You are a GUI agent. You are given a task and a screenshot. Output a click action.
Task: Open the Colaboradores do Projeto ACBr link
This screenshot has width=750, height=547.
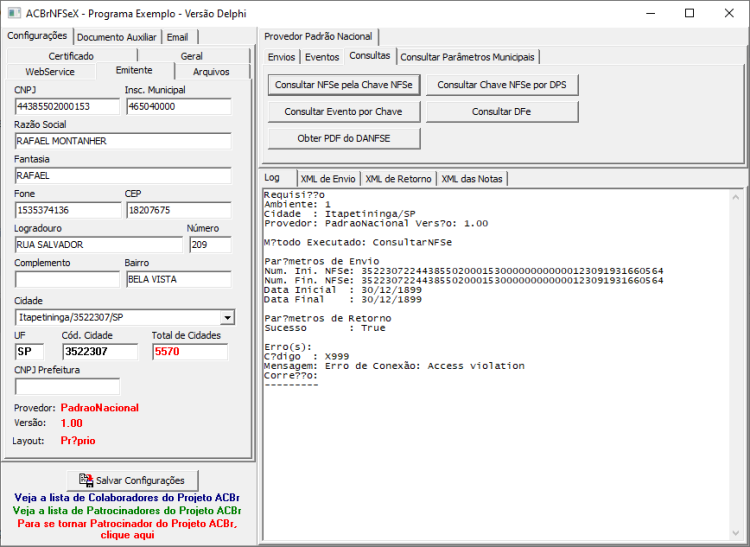click(x=127, y=498)
